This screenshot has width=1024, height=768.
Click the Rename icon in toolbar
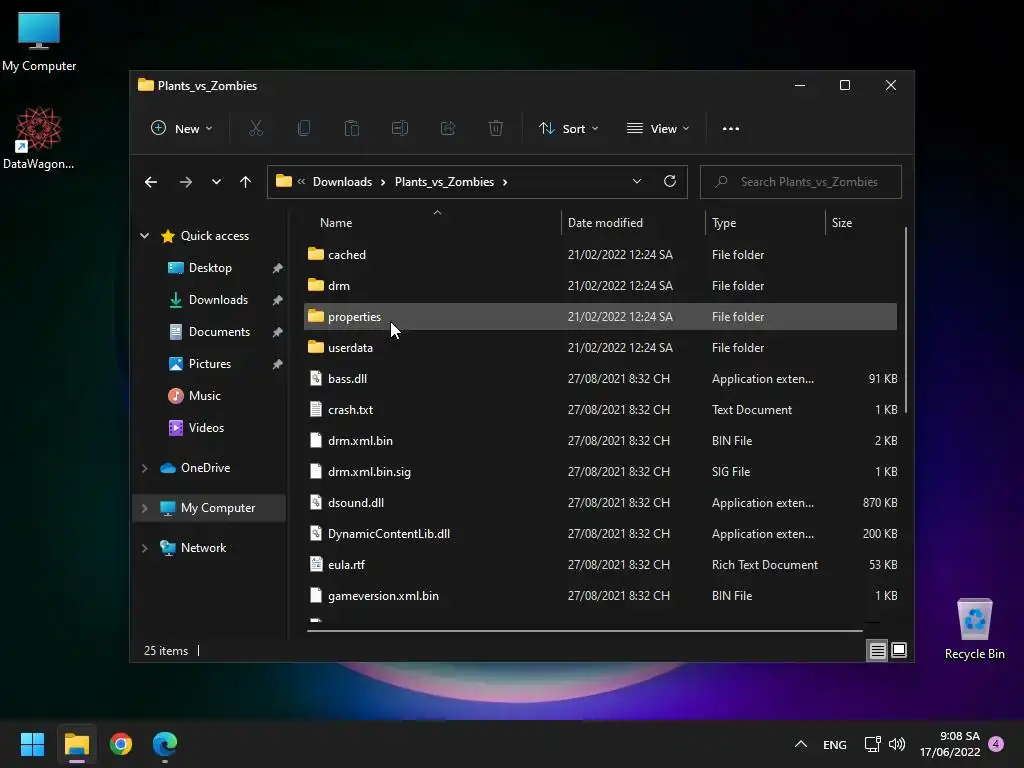pyautogui.click(x=400, y=129)
